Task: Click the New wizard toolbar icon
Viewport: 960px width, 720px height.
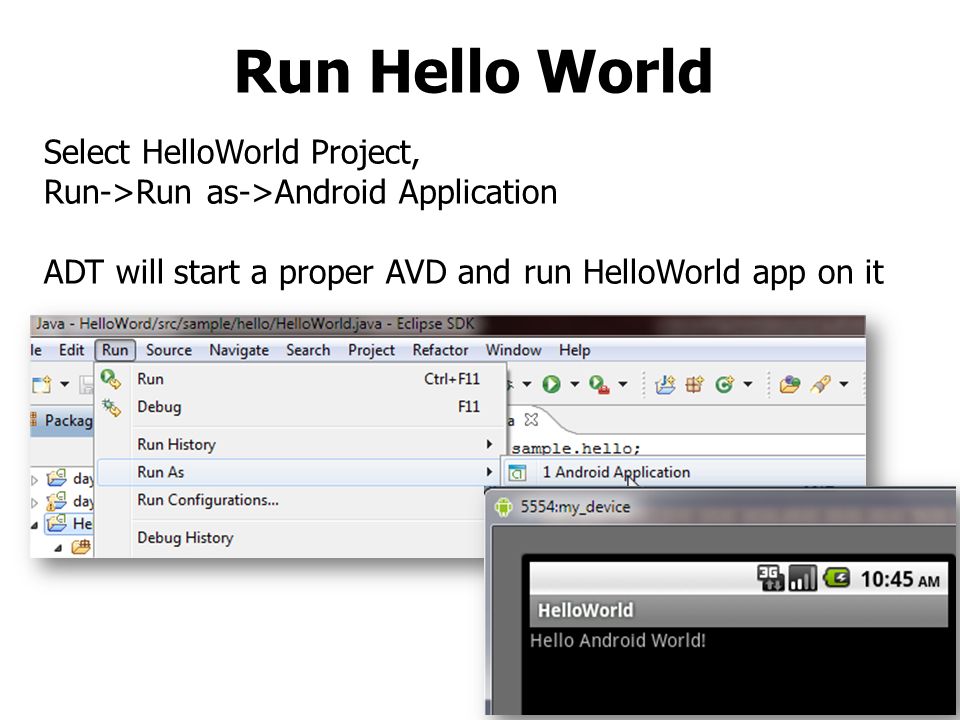Action: click(42, 384)
